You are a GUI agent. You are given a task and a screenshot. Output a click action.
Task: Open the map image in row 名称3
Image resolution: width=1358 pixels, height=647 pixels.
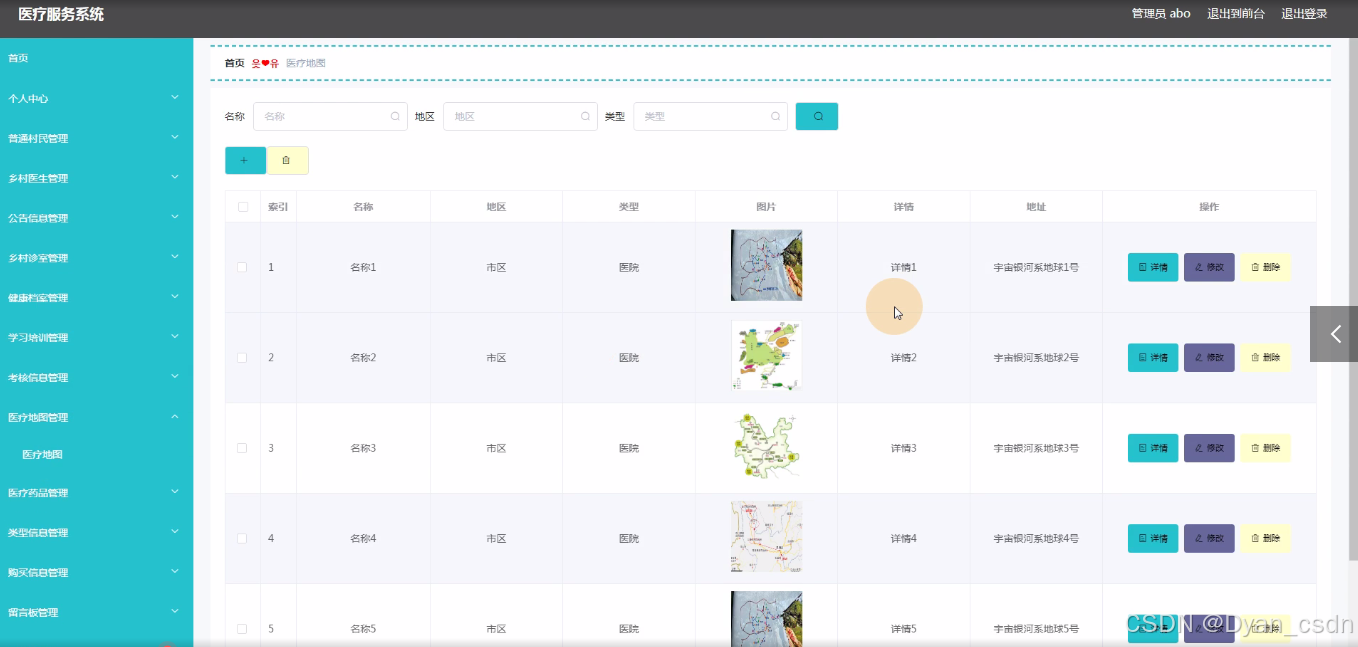coord(766,447)
